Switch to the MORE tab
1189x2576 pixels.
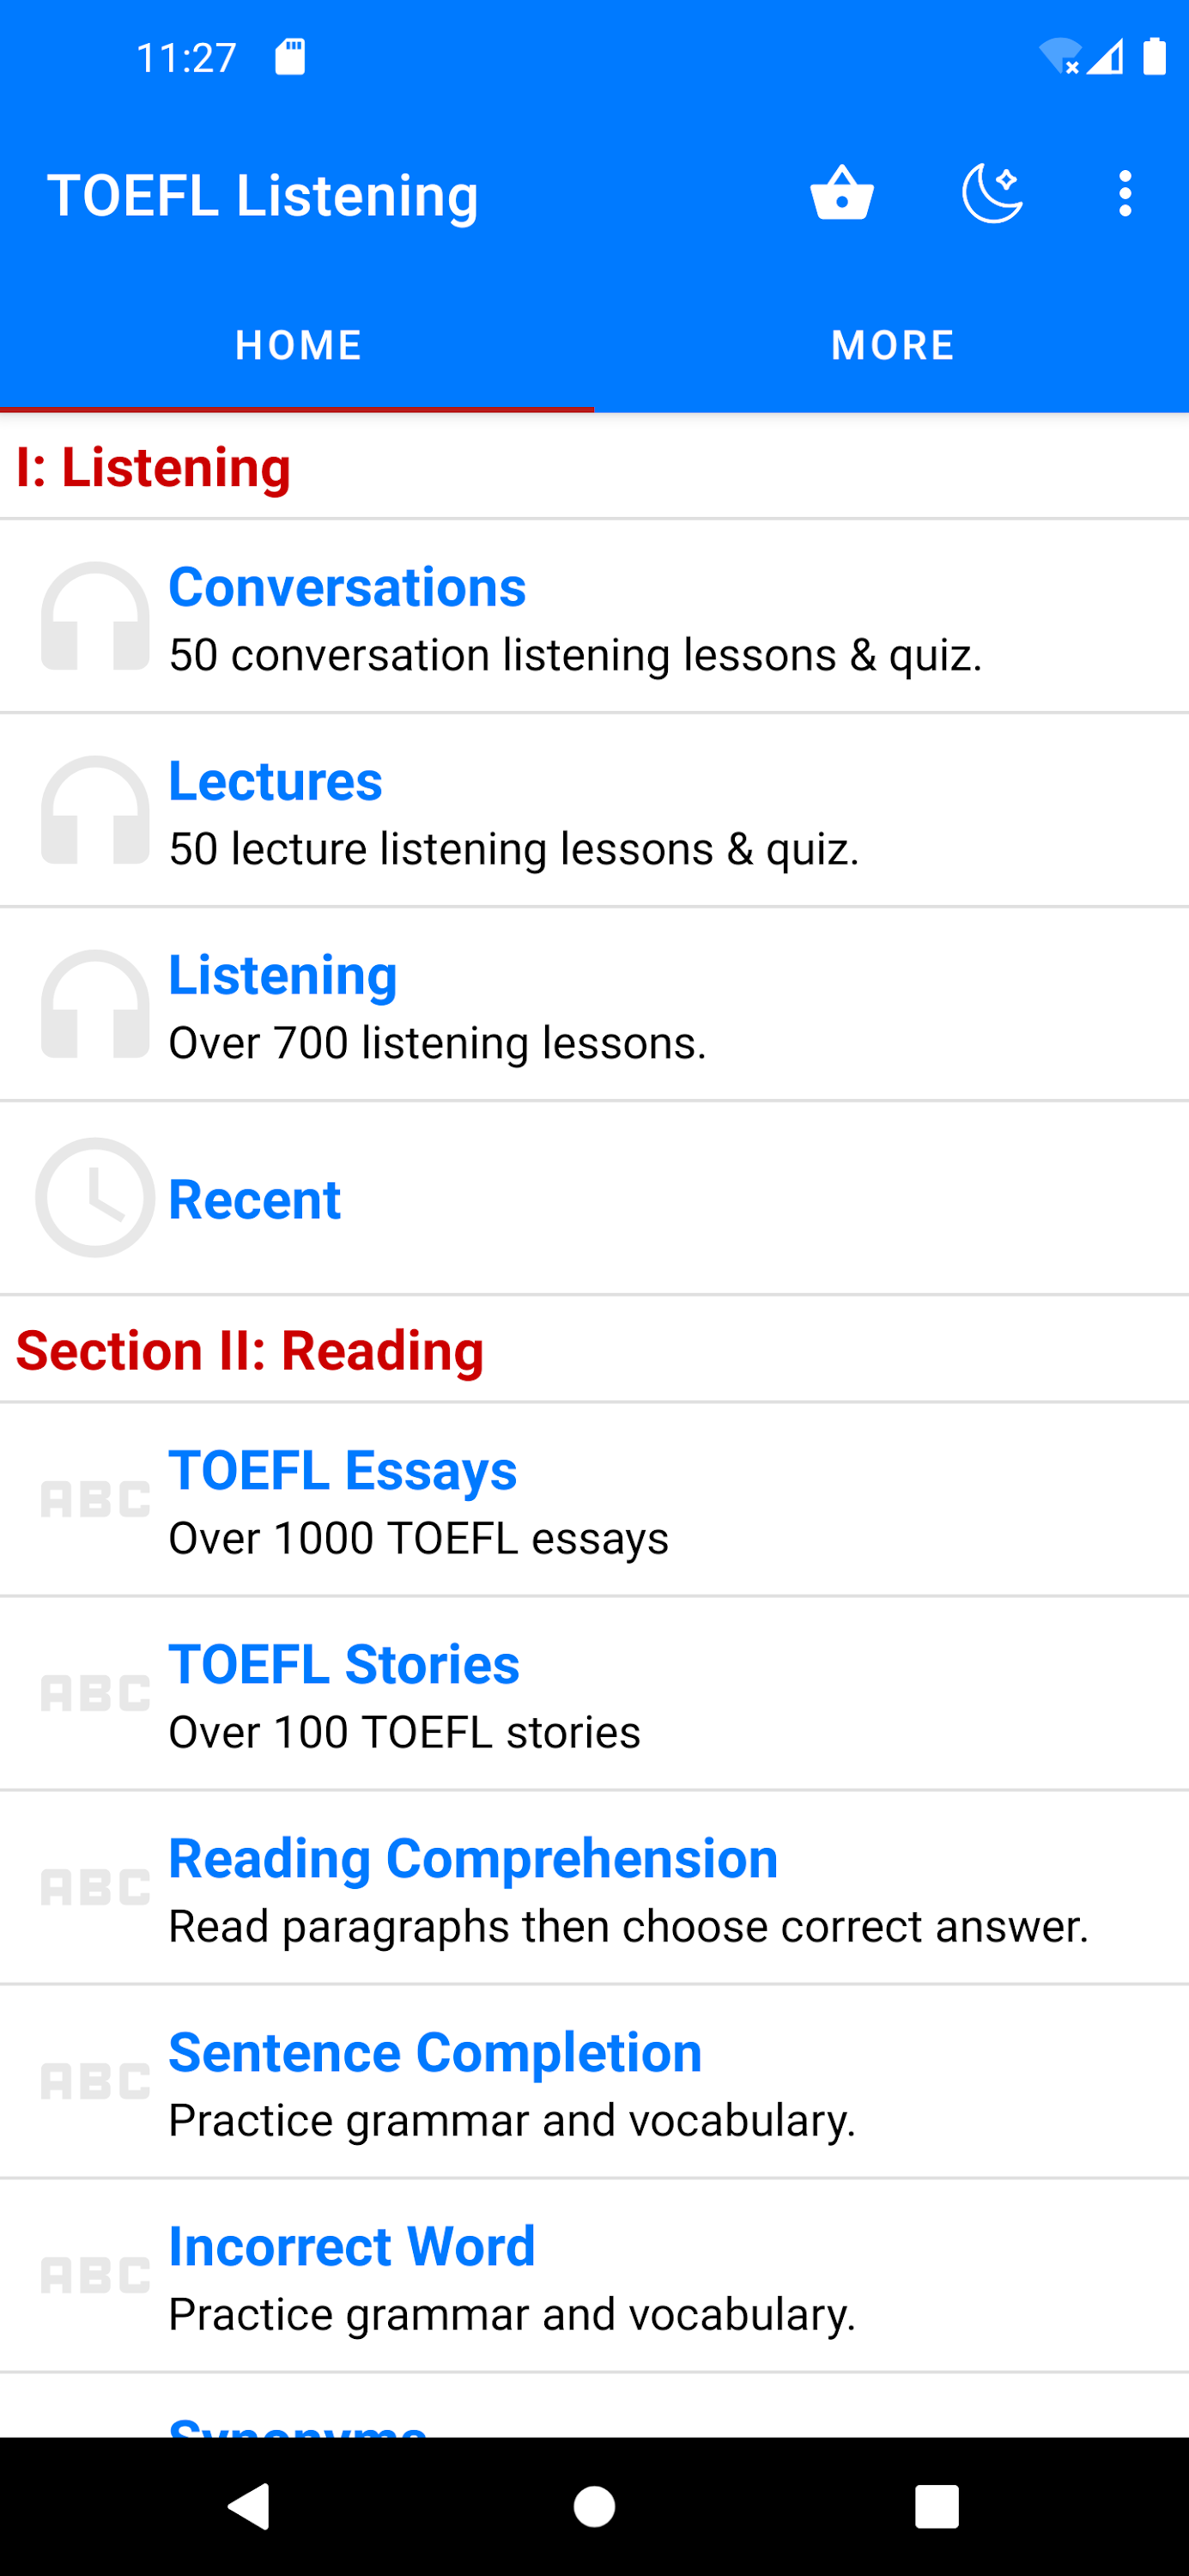[x=892, y=345]
